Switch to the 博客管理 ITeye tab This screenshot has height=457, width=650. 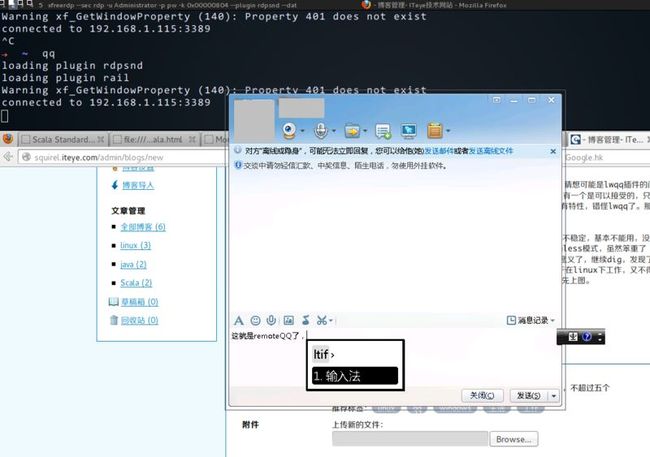[607, 139]
